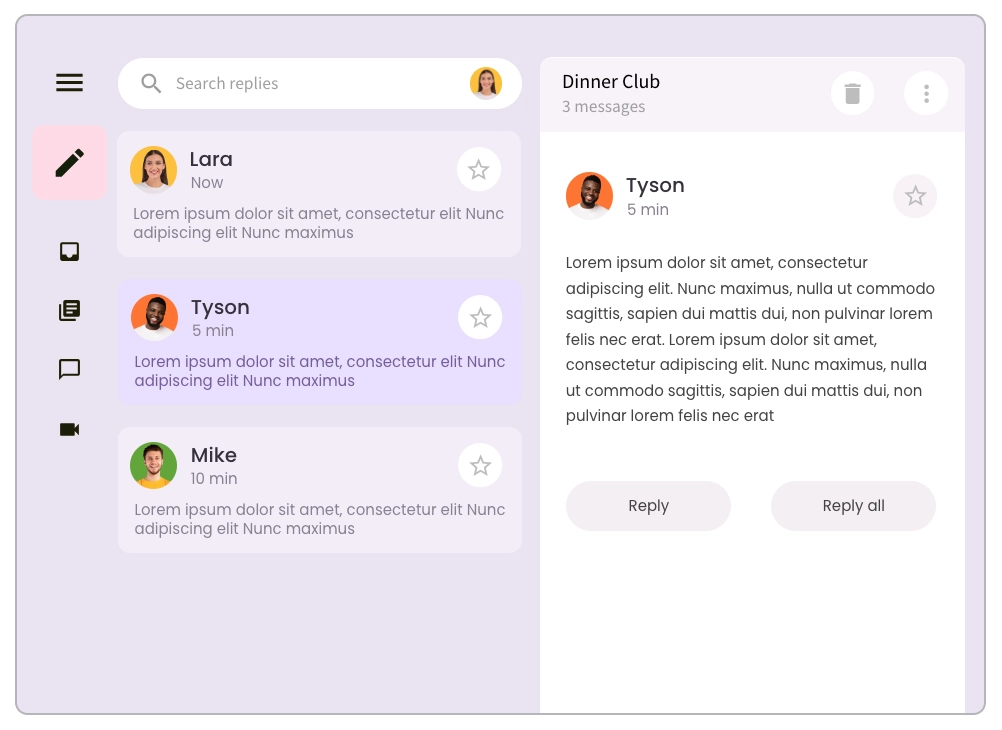Screen dimensions: 1002x730
Task: Click Tyson's avatar in the open message
Action: click(x=589, y=196)
